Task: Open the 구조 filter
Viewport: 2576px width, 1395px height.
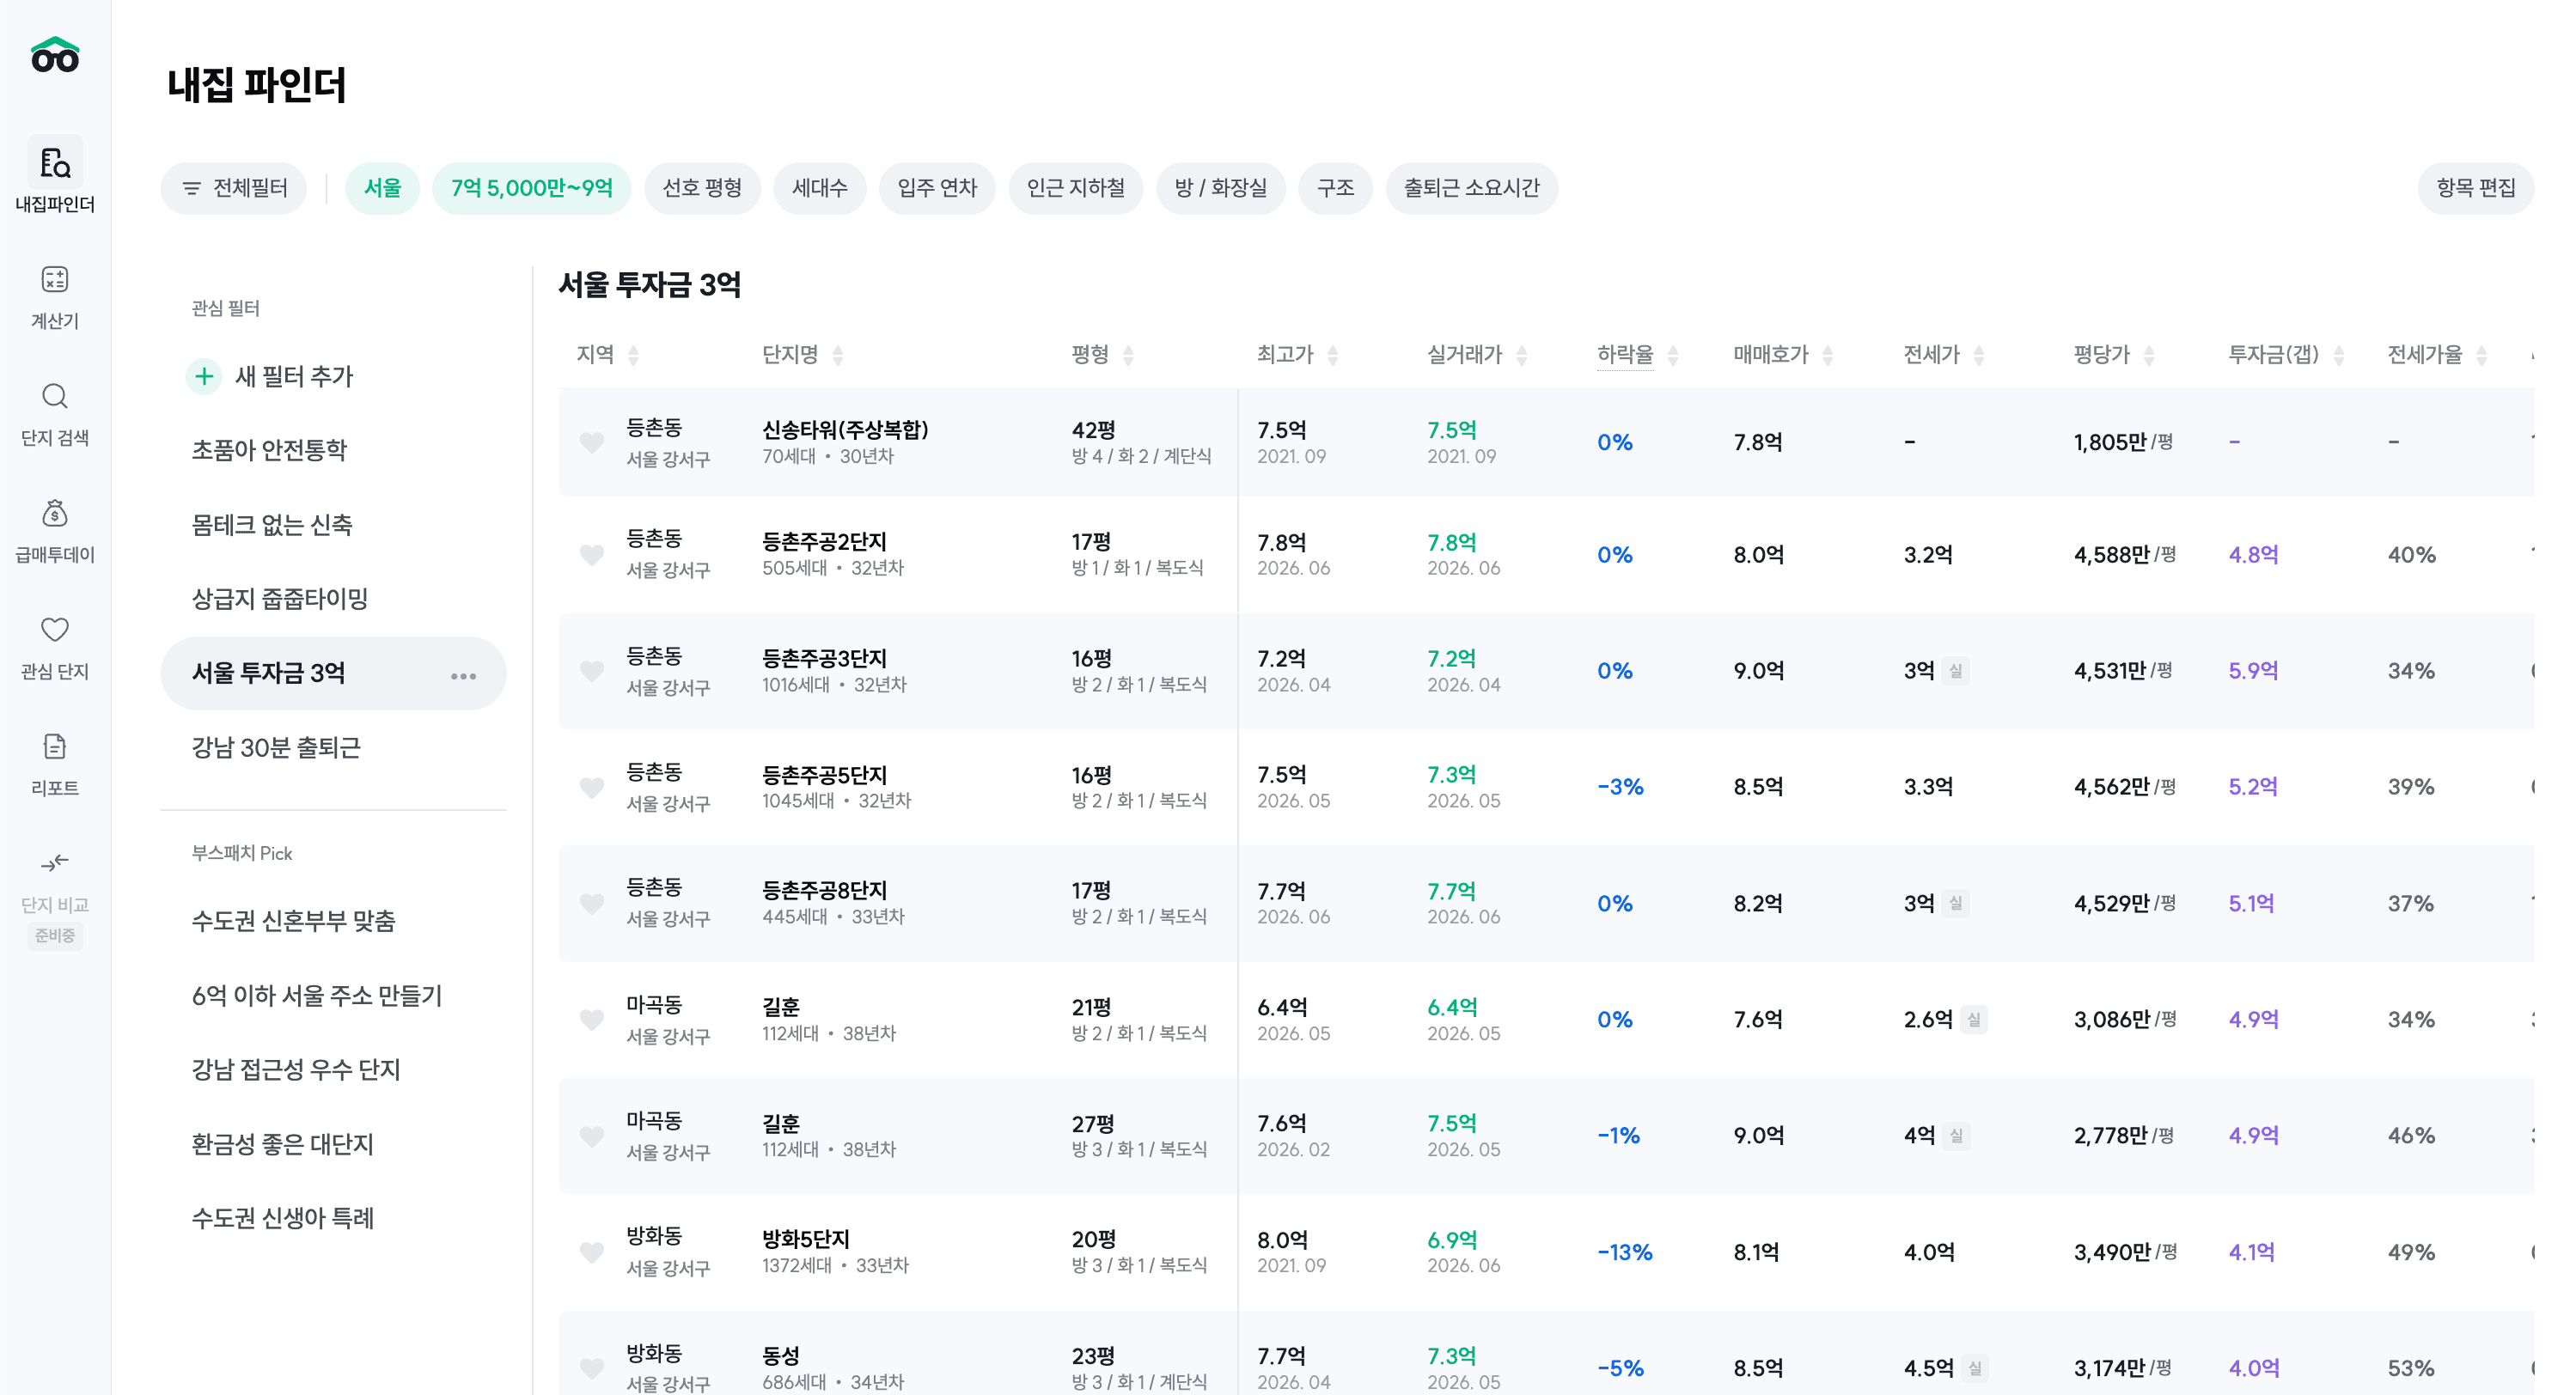Action: (x=1335, y=188)
